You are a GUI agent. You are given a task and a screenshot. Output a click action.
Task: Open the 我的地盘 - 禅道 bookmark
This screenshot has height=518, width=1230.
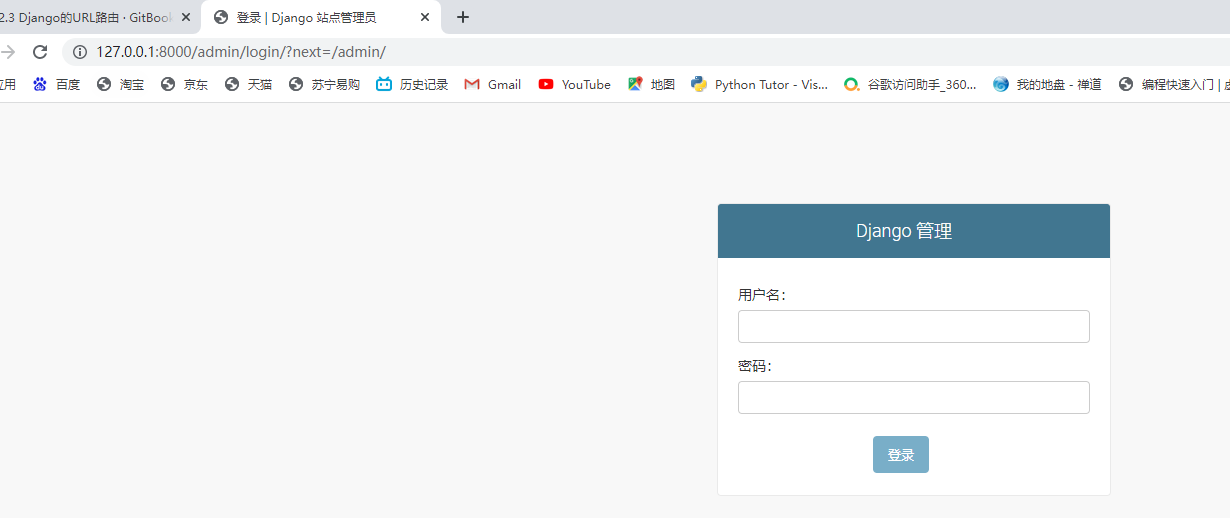pyautogui.click(x=1048, y=85)
